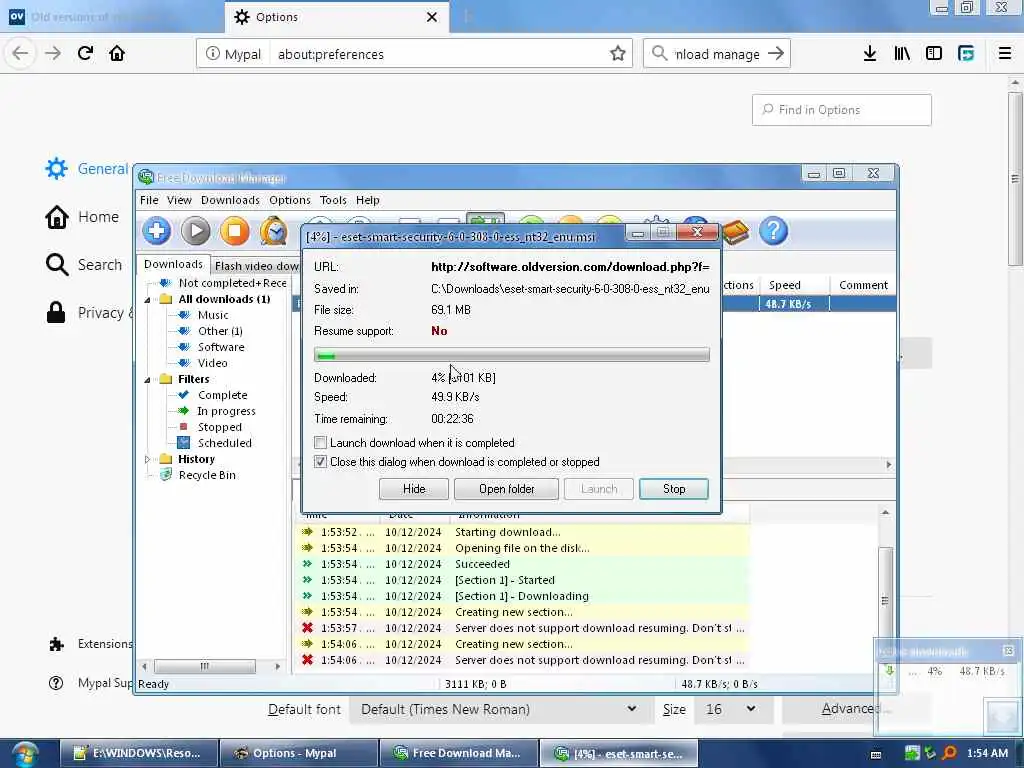1024x768 pixels.
Task: Click the gray Start download play icon
Action: coord(195,231)
